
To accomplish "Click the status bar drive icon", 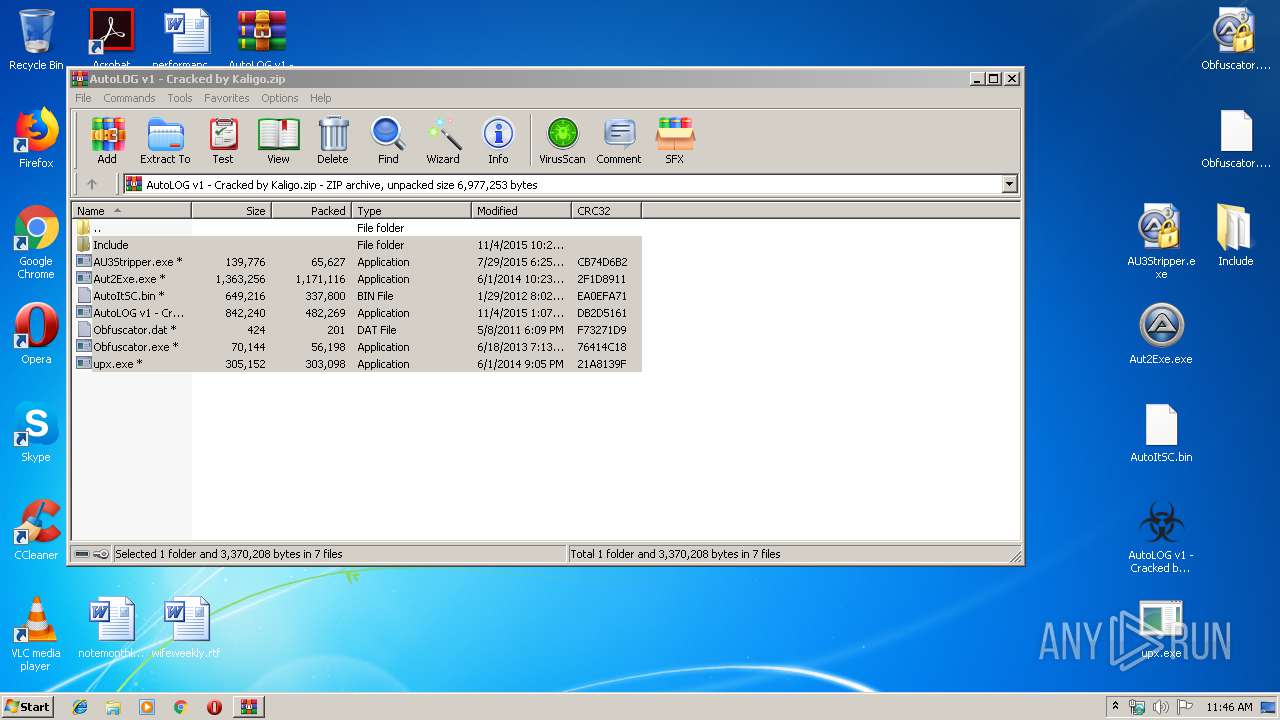I will (82, 554).
